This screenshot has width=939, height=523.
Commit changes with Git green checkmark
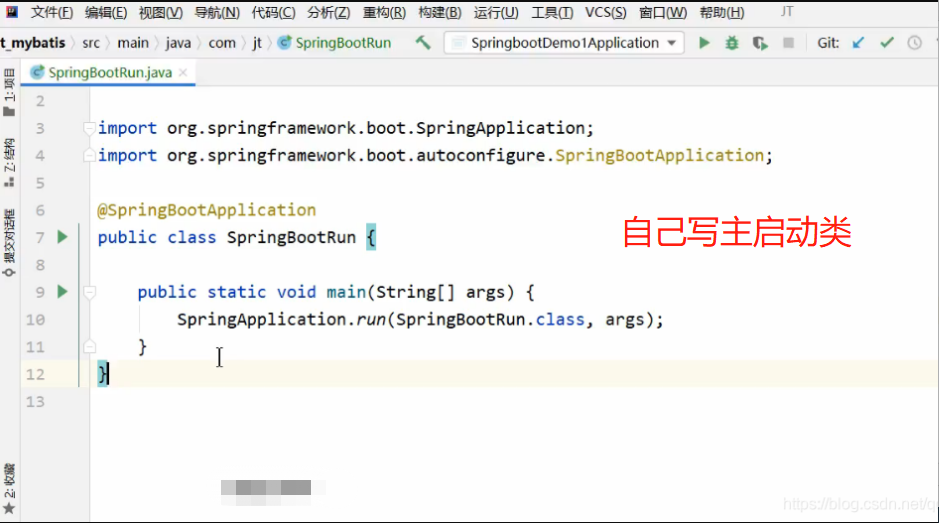887,43
